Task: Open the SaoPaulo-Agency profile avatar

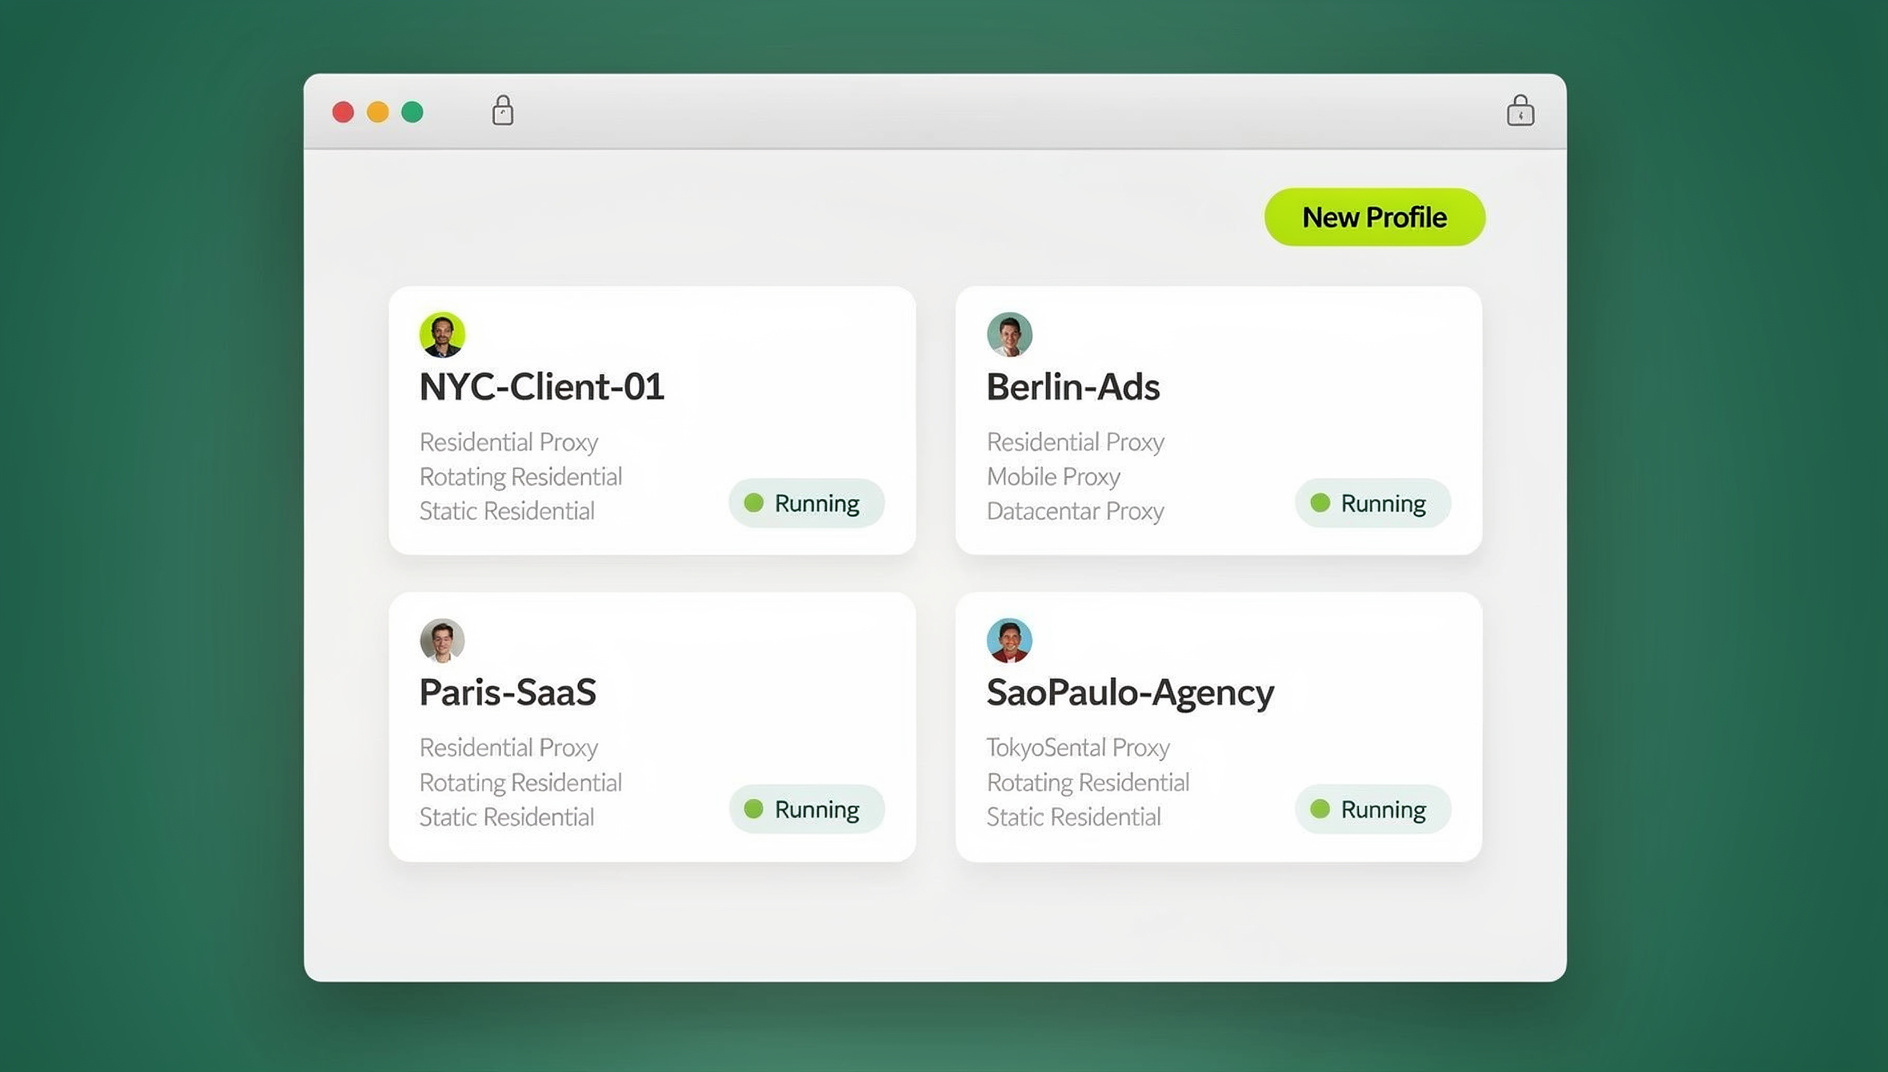Action: 1009,640
